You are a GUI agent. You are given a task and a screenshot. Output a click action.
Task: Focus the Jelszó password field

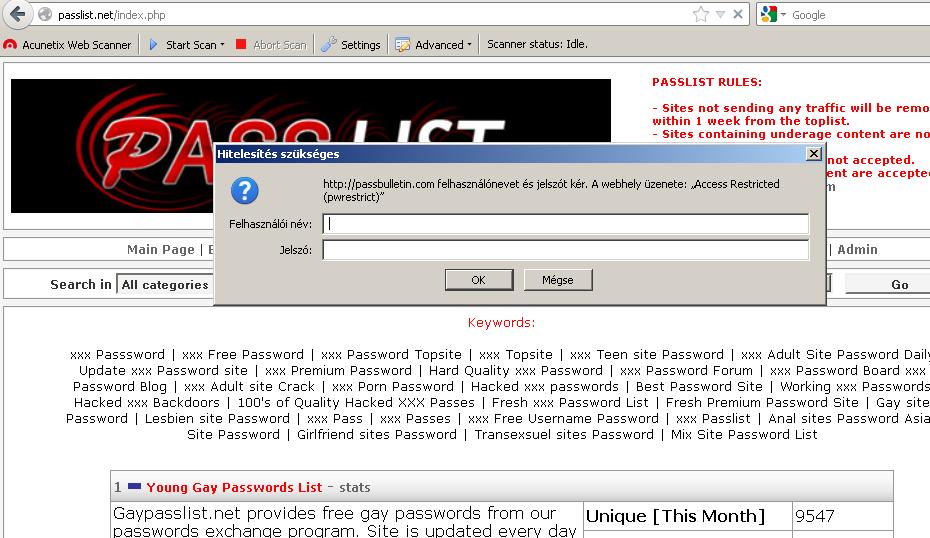(x=565, y=250)
